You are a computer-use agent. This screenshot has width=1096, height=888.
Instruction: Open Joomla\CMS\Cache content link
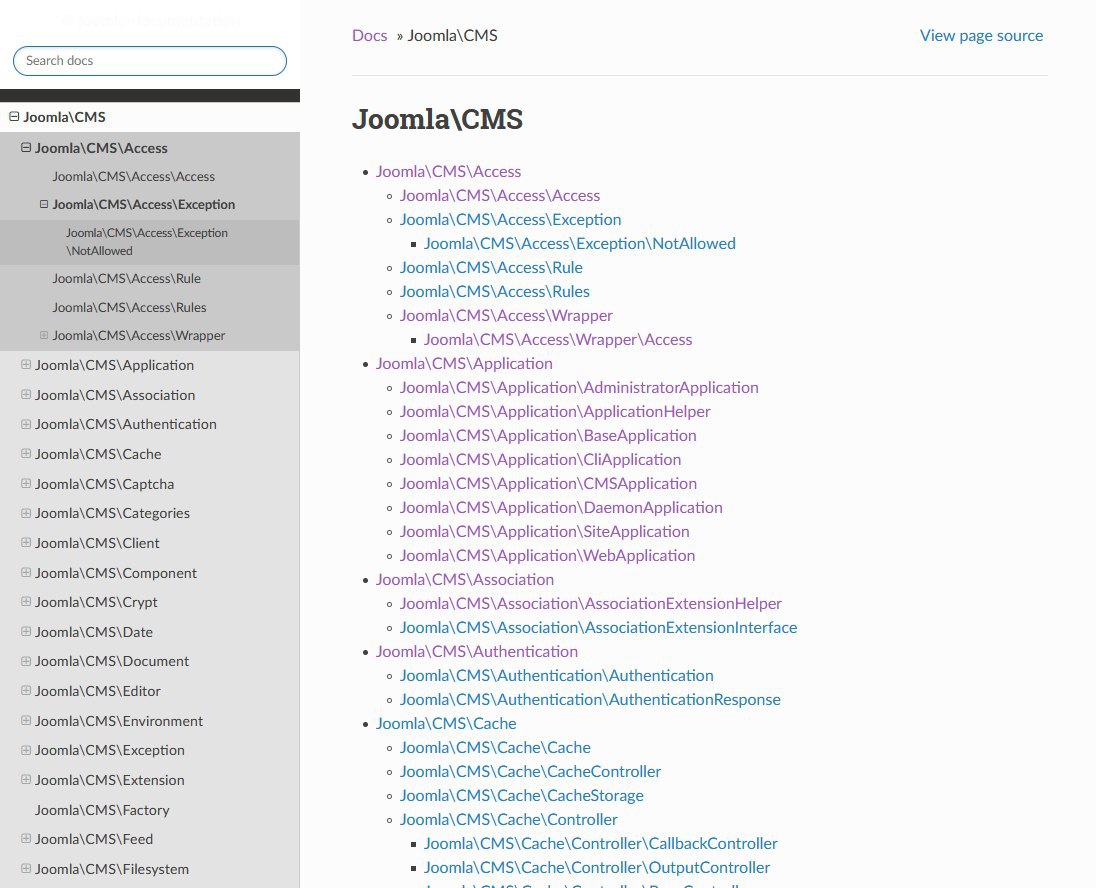click(446, 724)
